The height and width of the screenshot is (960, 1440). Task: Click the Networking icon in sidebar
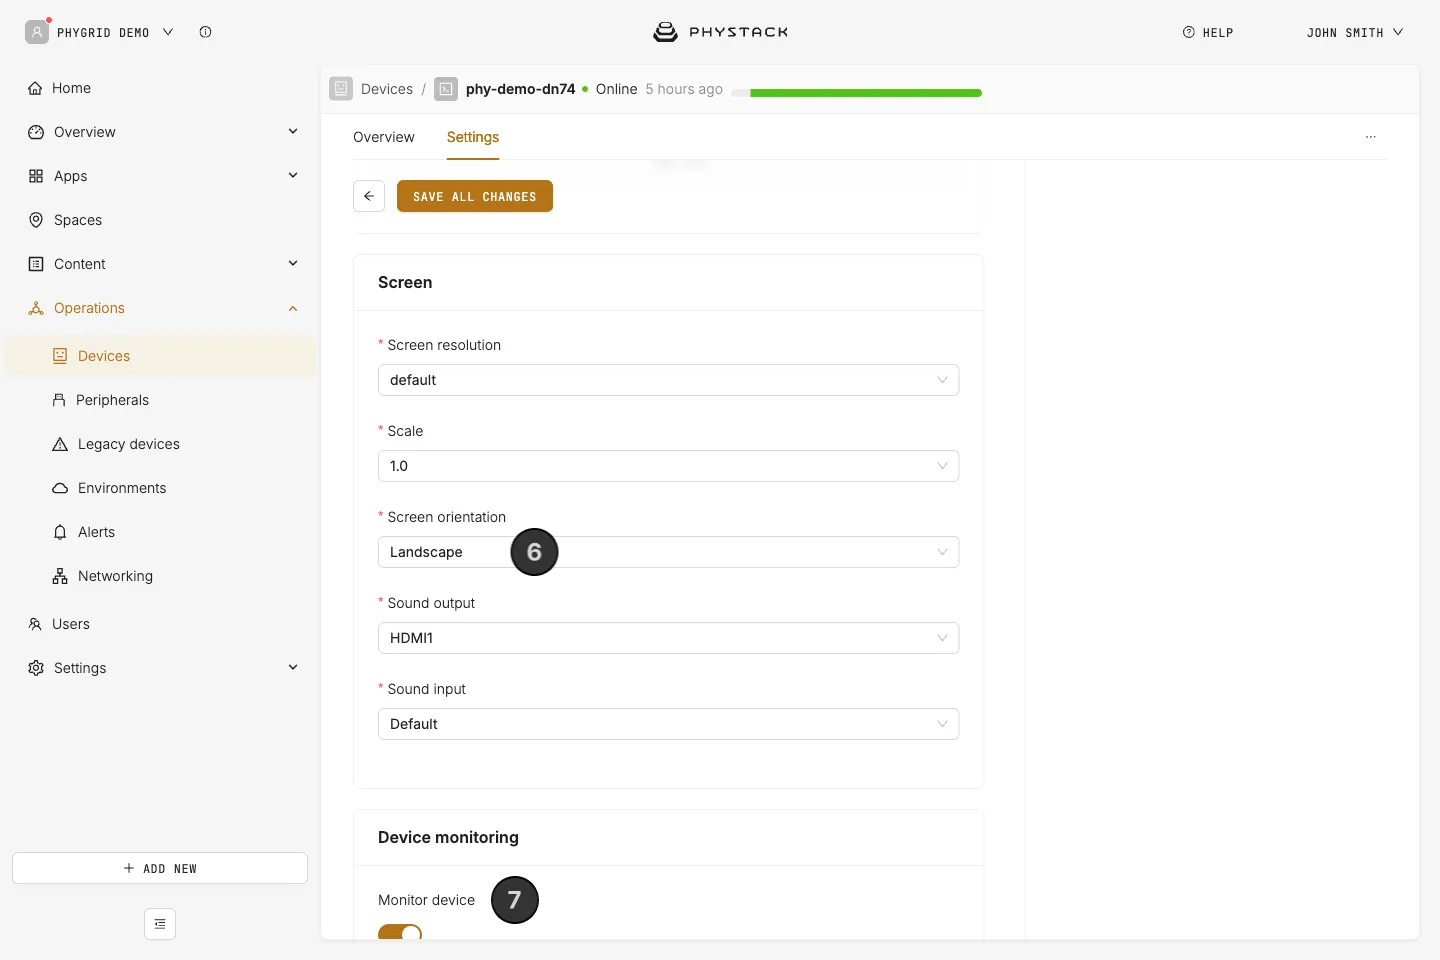(60, 576)
